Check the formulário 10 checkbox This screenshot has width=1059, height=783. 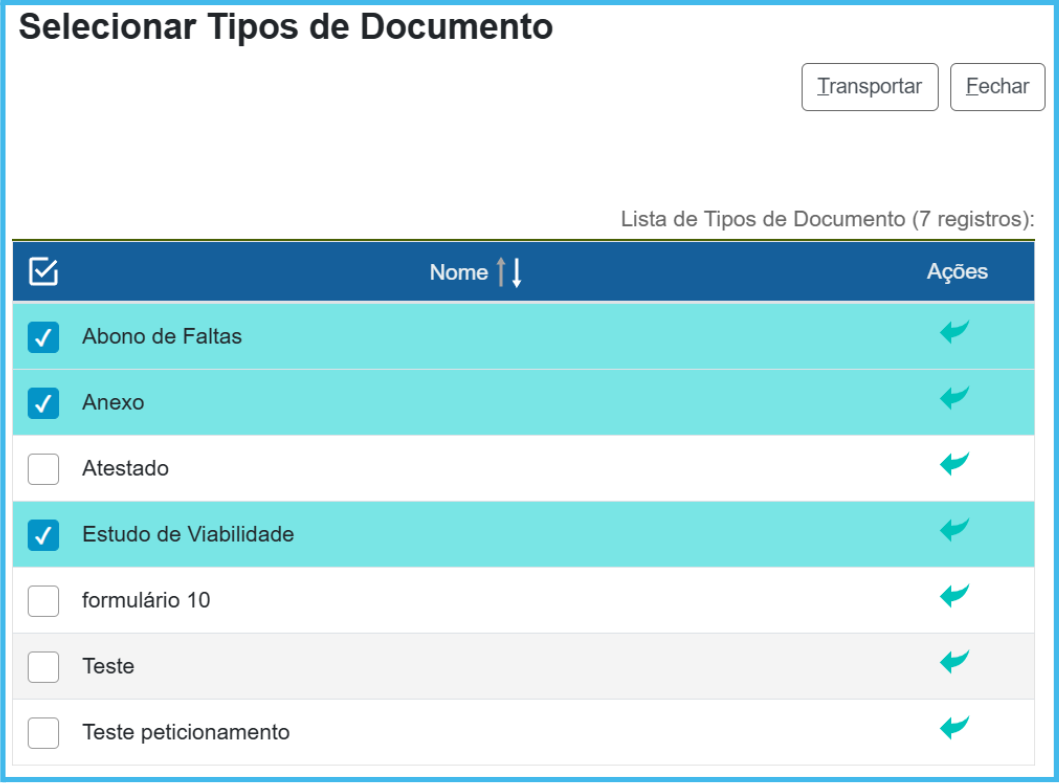click(x=43, y=601)
